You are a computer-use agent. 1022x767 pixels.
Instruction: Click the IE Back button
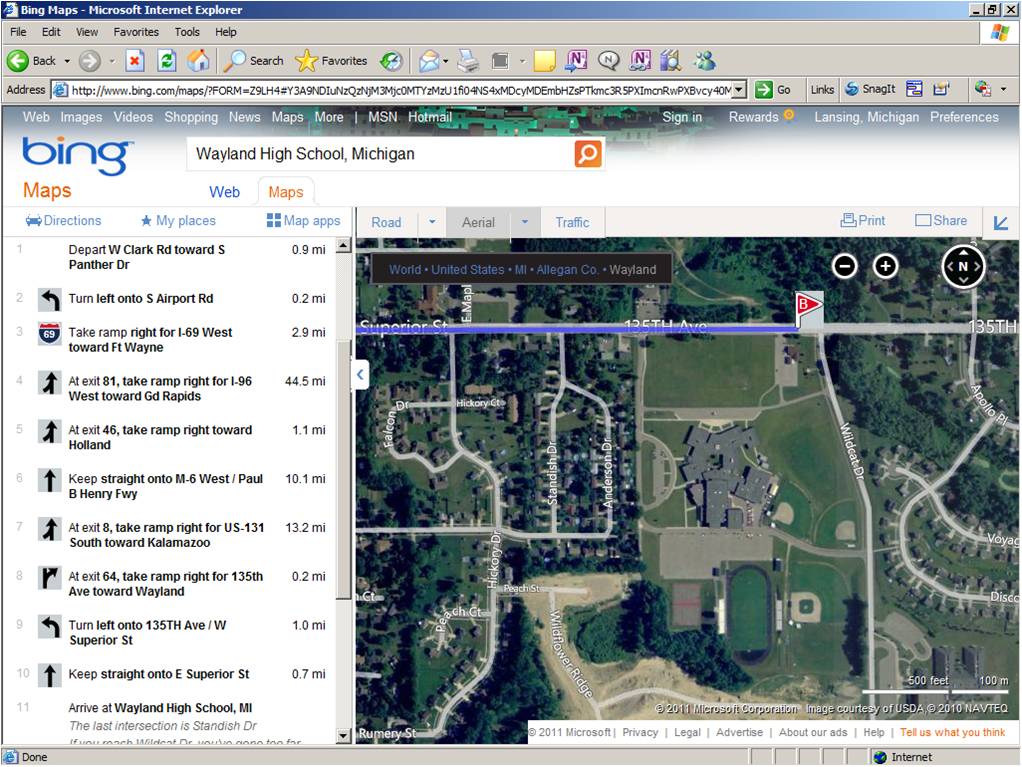(x=31, y=61)
